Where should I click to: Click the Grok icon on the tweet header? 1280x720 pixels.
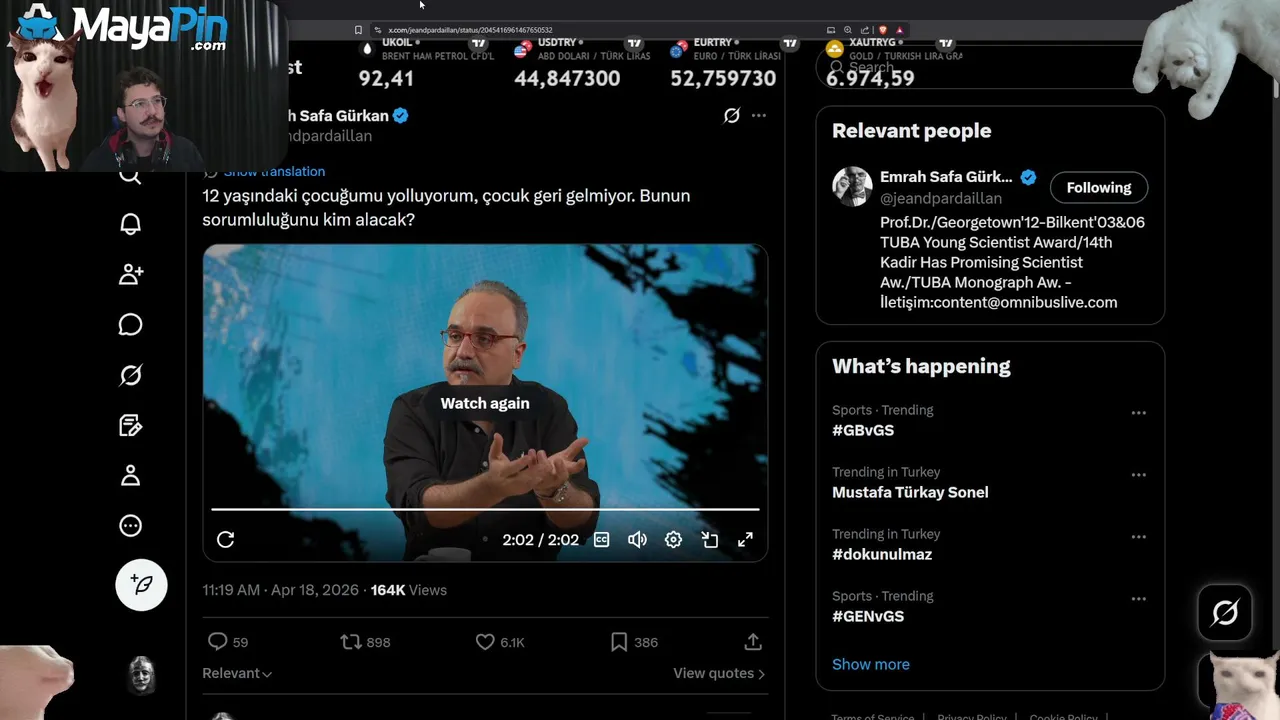[x=732, y=116]
